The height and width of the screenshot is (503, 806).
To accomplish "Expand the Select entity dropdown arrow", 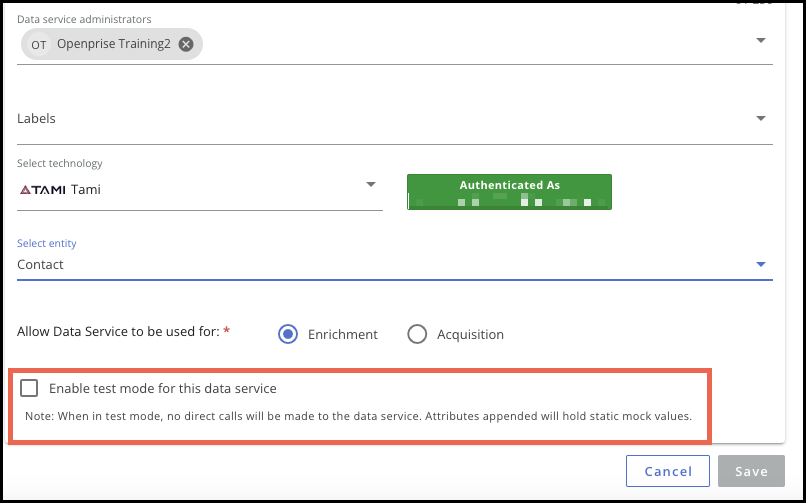I will point(761,264).
